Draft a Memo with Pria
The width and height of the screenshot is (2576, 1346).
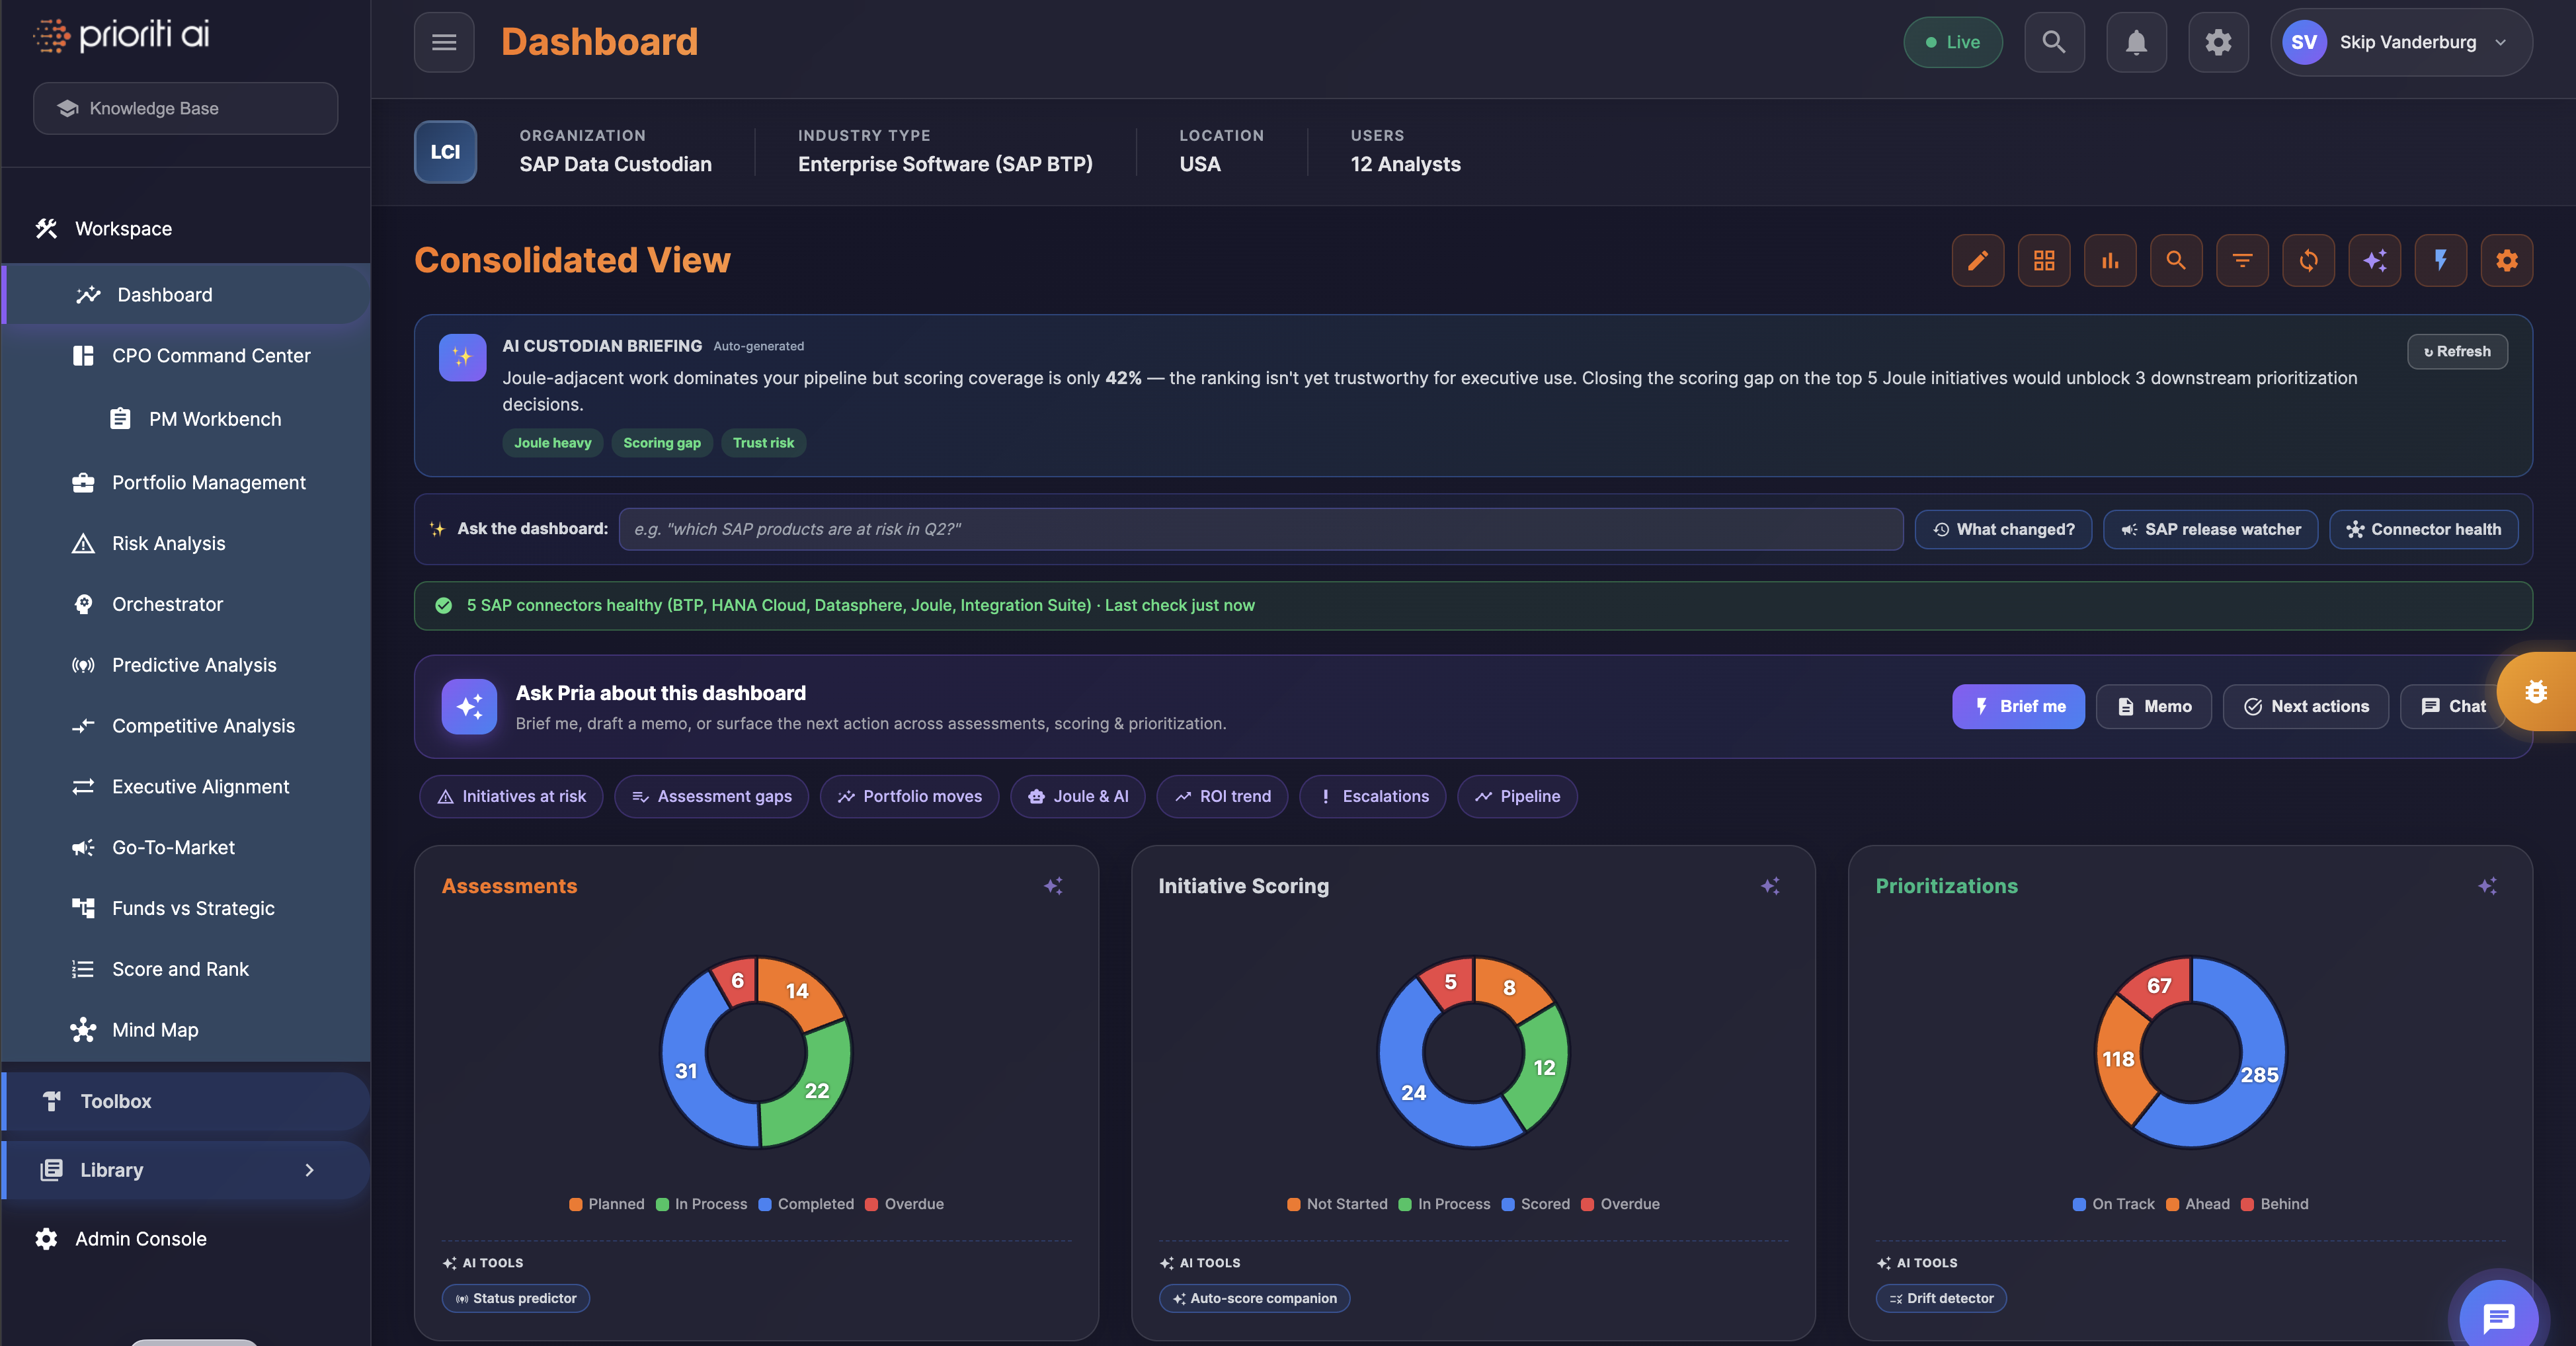2154,707
